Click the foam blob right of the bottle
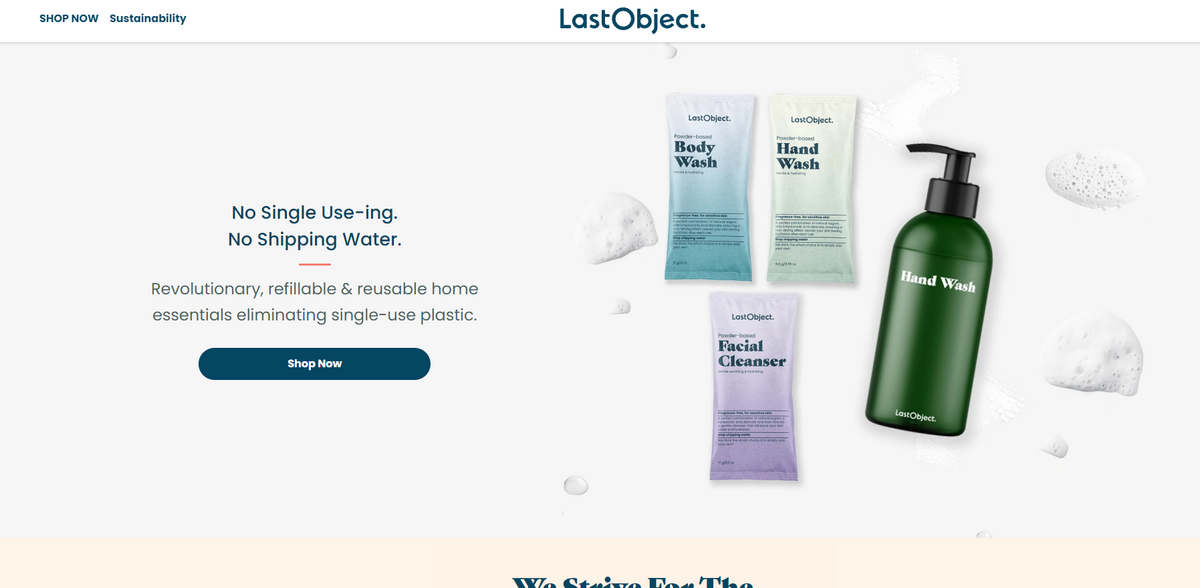 (1089, 352)
